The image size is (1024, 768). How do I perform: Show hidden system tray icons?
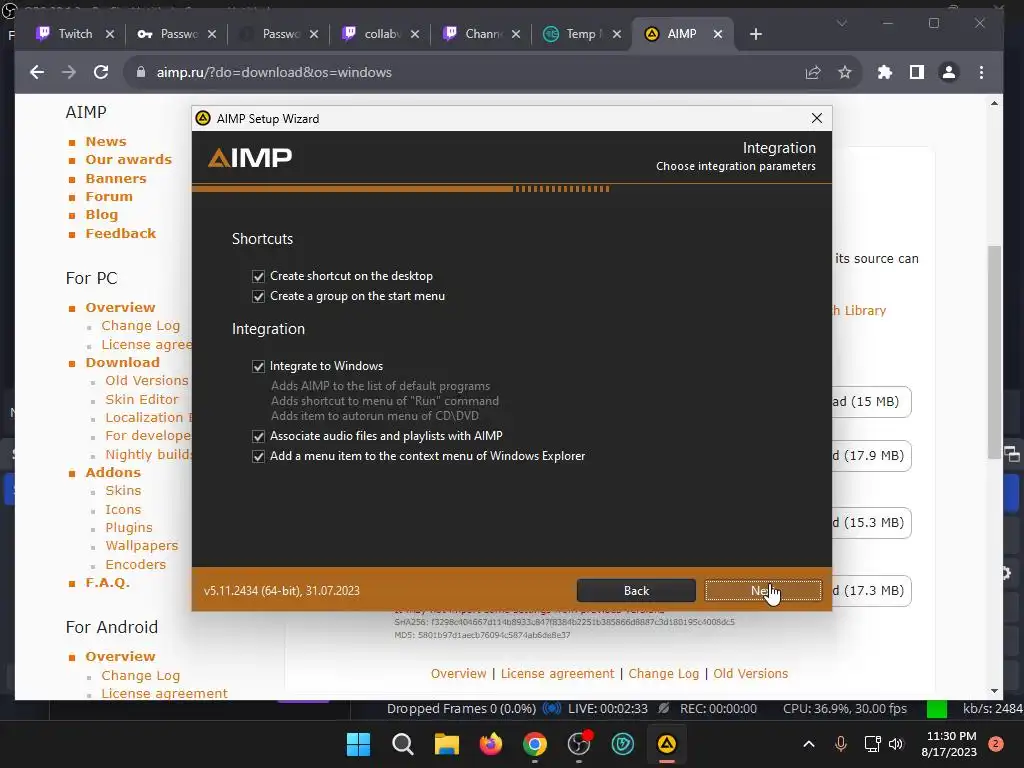click(x=808, y=744)
